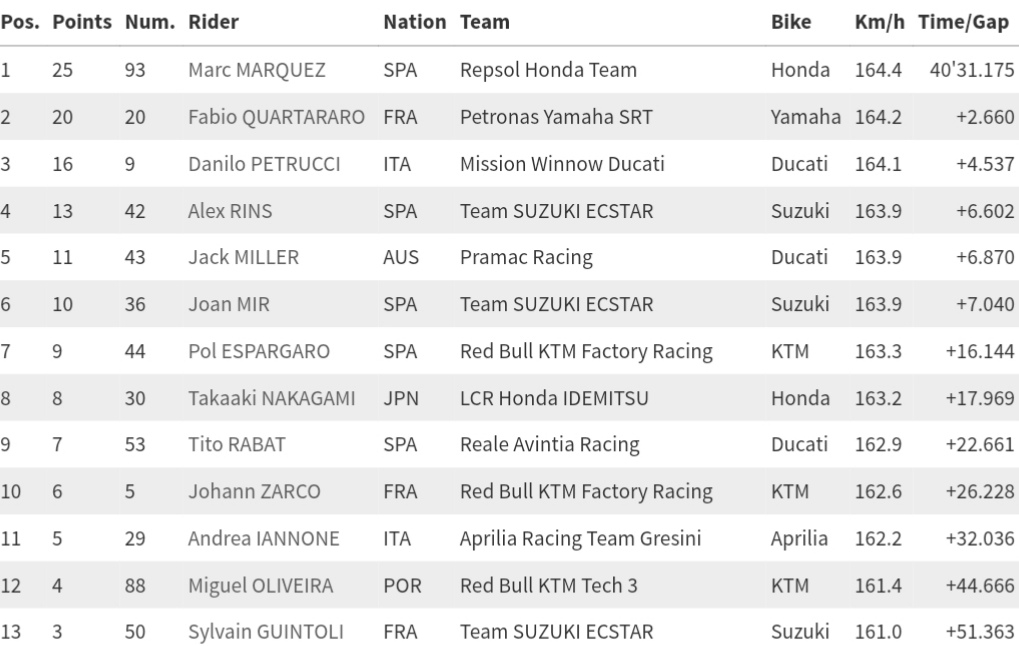Click Tito RABAT rider name
This screenshot has width=1019, height=646.
[235, 445]
